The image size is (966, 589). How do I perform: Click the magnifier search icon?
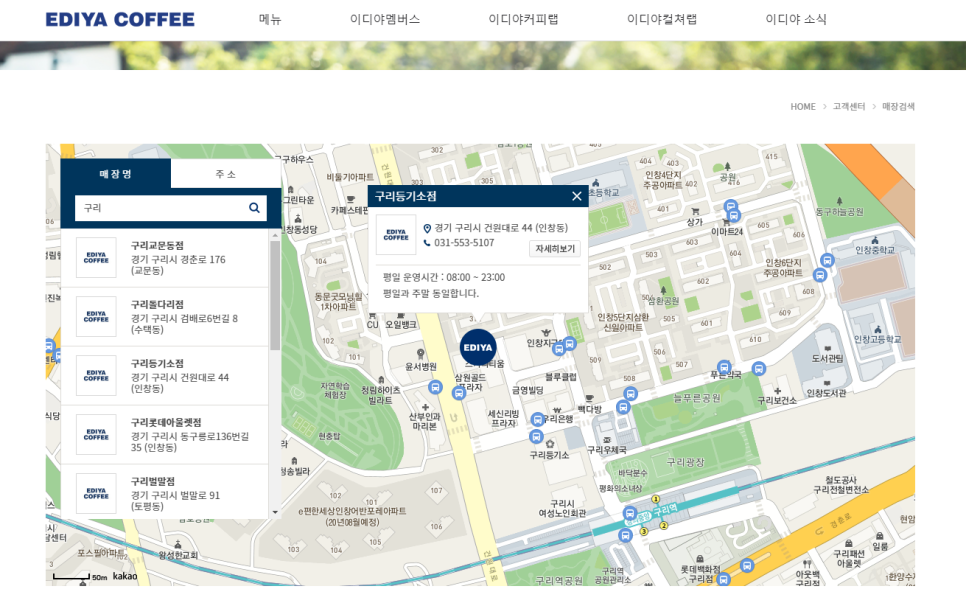coord(254,208)
